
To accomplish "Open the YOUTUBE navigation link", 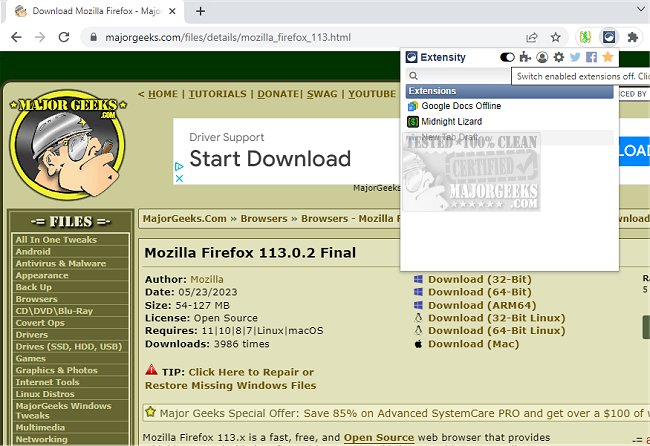I will [372, 94].
